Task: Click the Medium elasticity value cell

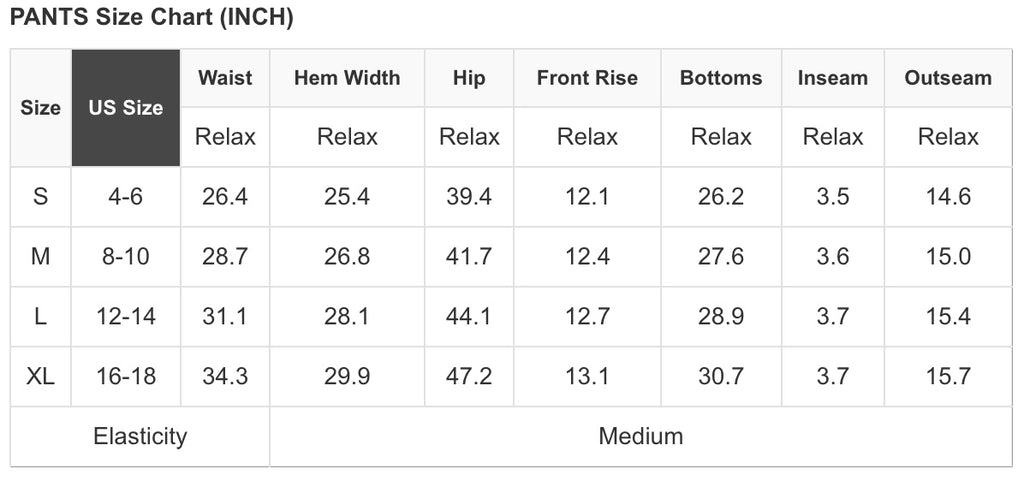Action: 641,436
